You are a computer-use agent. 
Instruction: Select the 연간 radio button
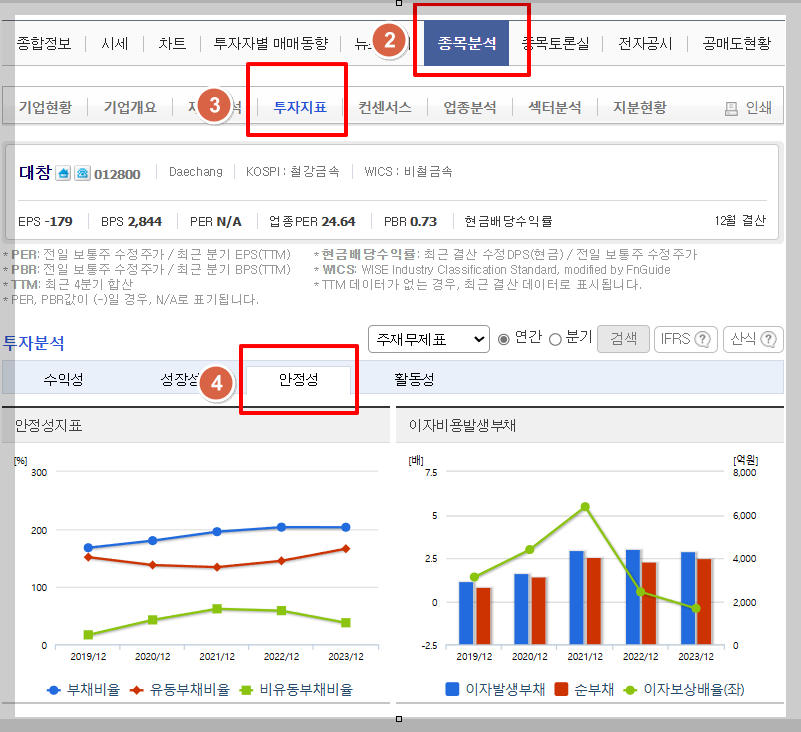point(504,339)
